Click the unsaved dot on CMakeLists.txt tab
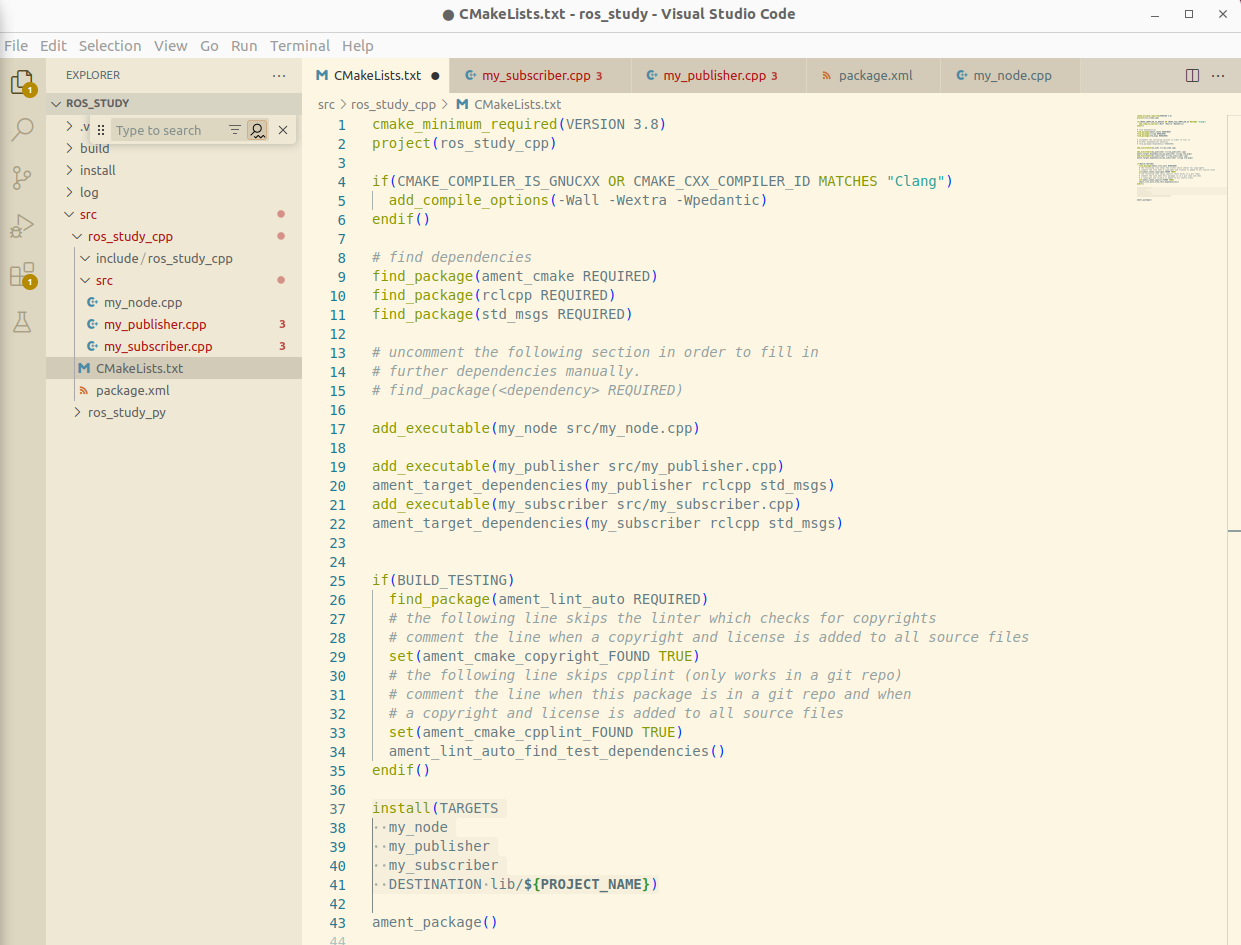Viewport: 1241px width, 945px height. tap(435, 75)
